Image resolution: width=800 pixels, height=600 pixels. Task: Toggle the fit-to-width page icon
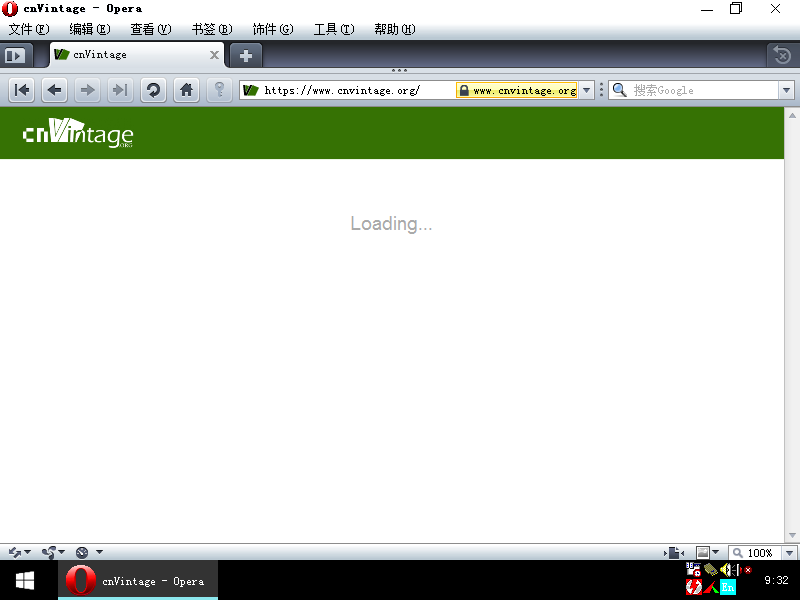click(x=674, y=553)
